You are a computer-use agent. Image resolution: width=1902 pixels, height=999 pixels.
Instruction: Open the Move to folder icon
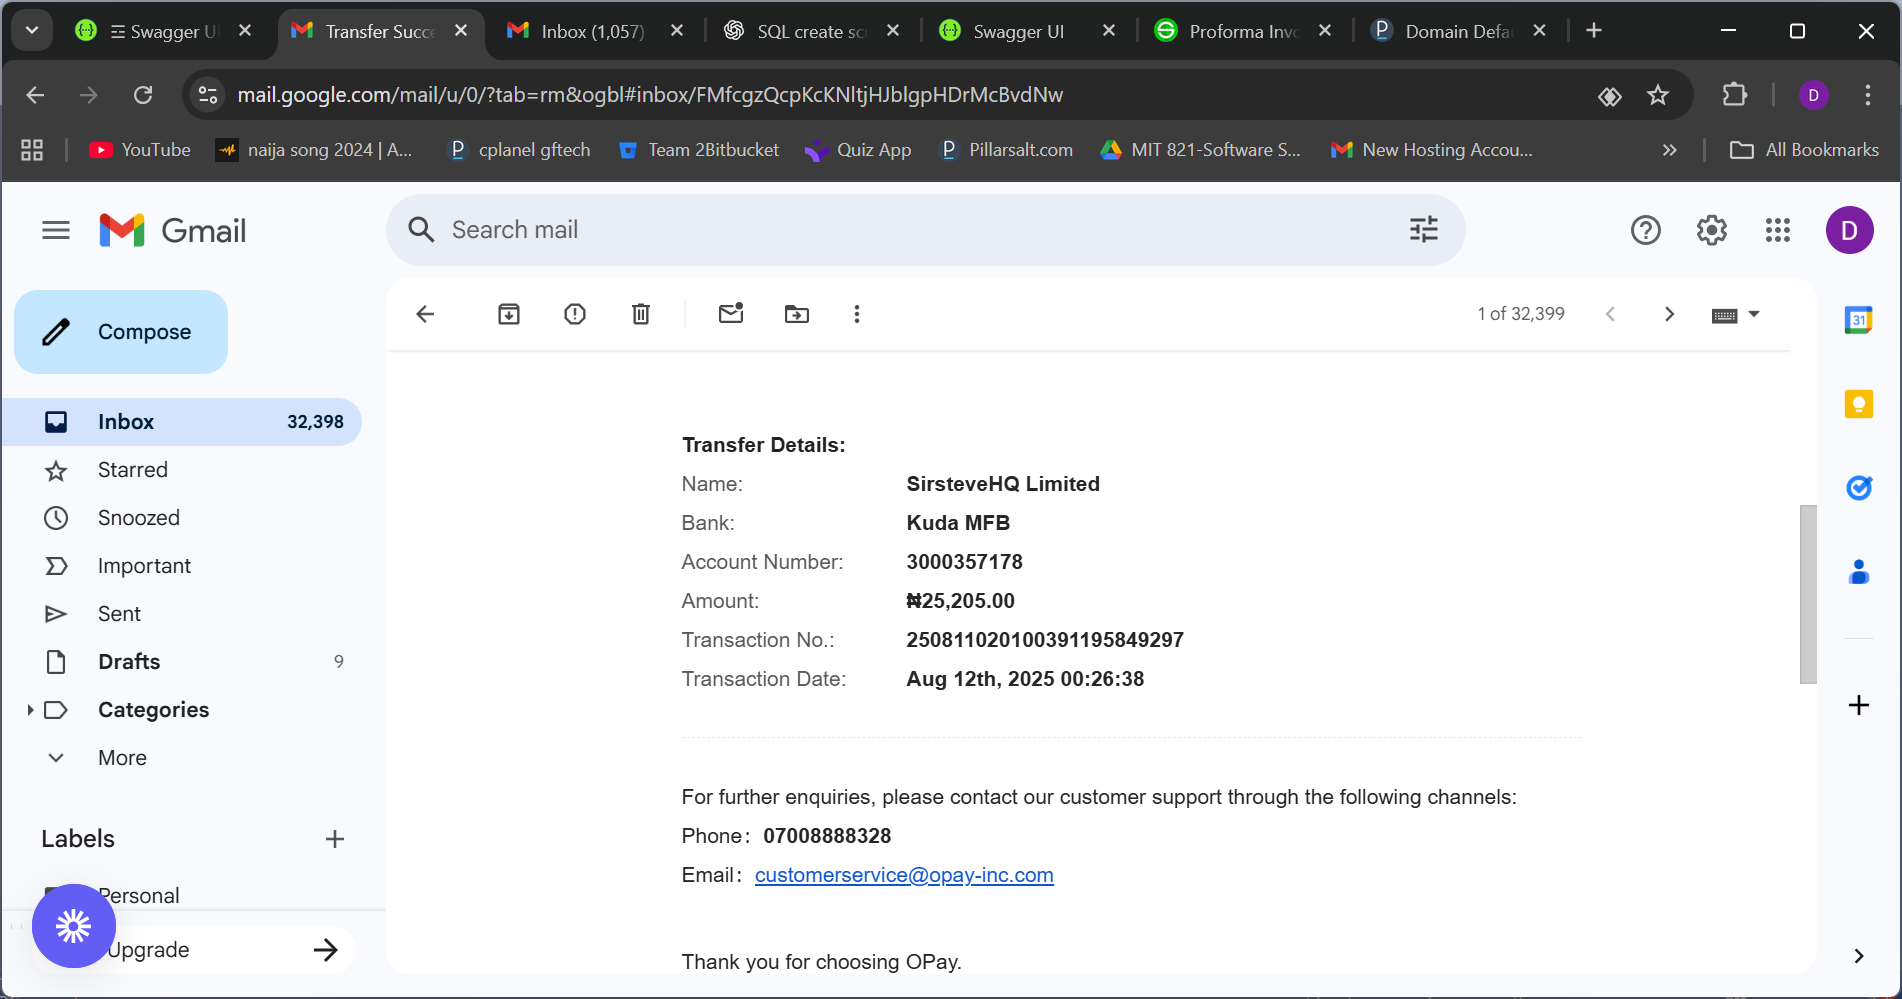(797, 314)
